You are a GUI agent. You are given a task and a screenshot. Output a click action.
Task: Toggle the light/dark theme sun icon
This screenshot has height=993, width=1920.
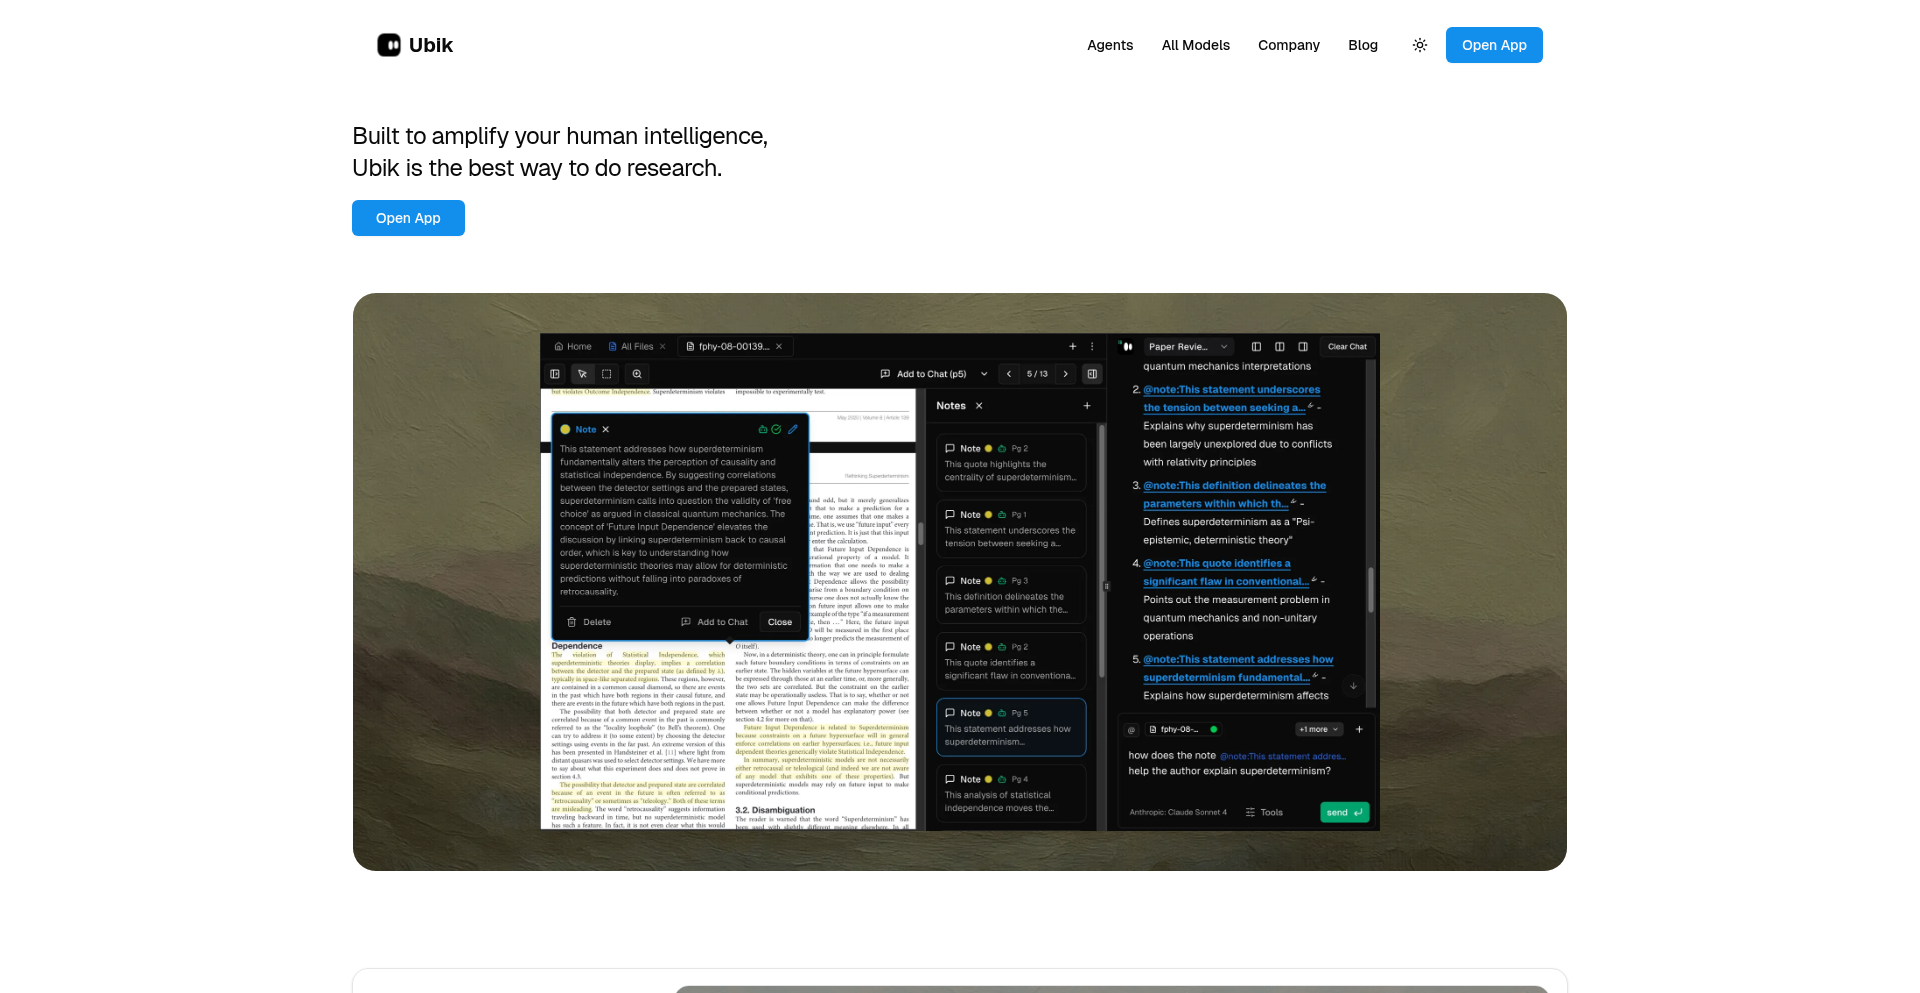[1420, 45]
